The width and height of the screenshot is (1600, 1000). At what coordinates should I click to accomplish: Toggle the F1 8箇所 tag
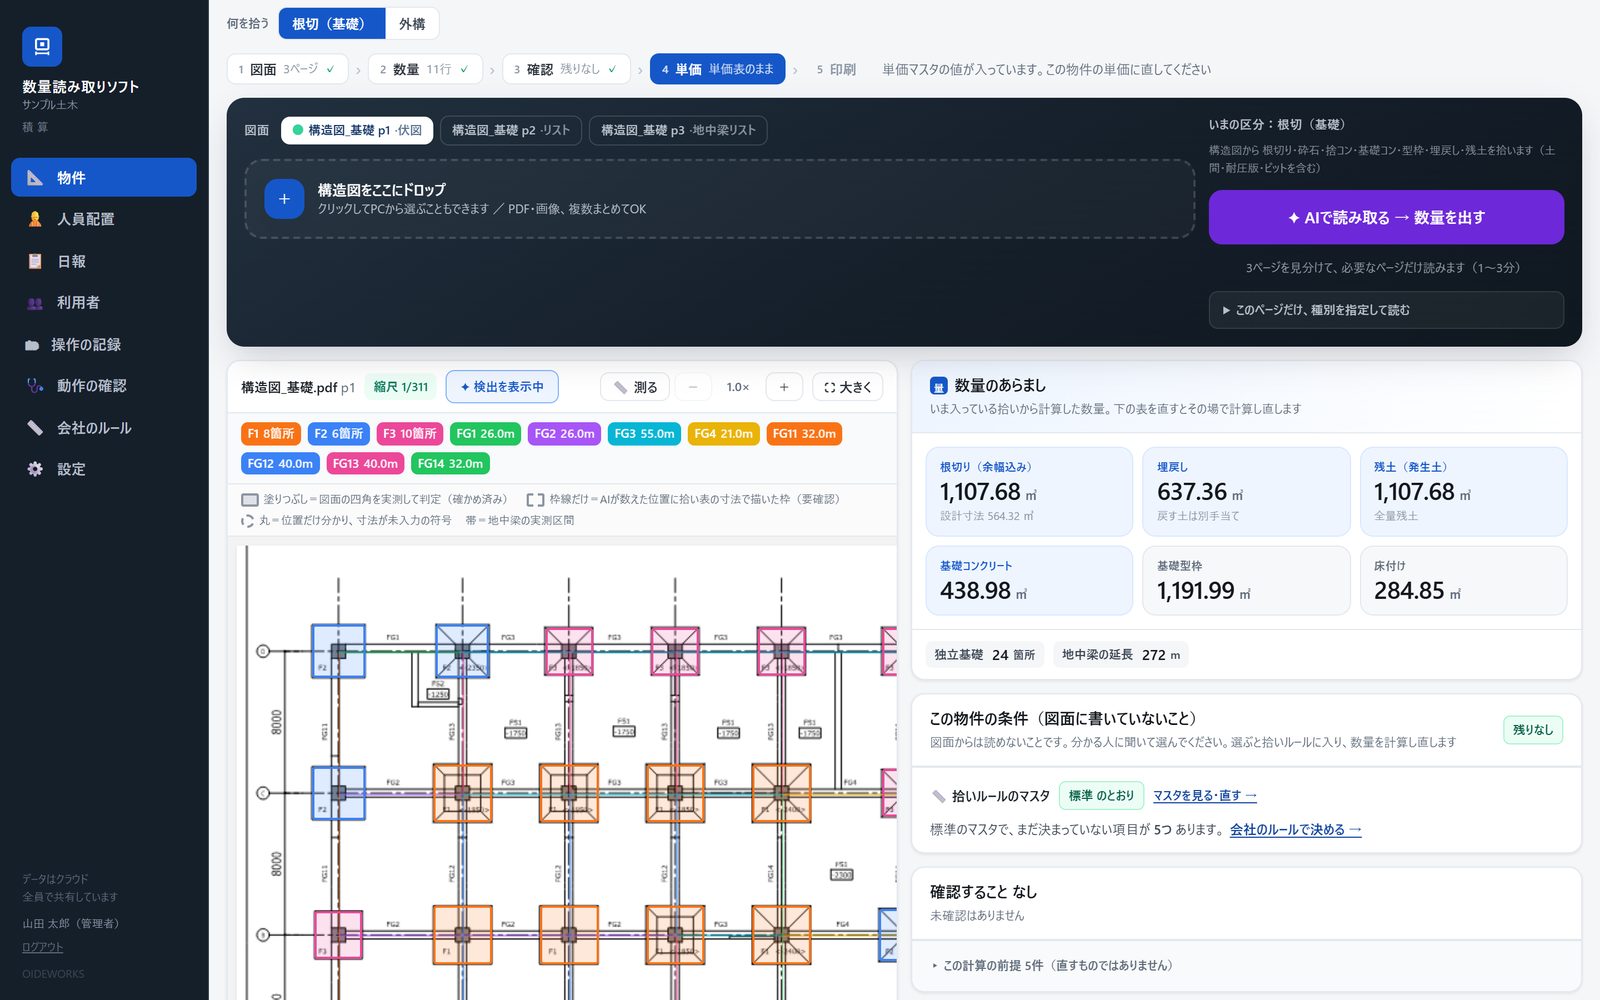click(x=271, y=434)
